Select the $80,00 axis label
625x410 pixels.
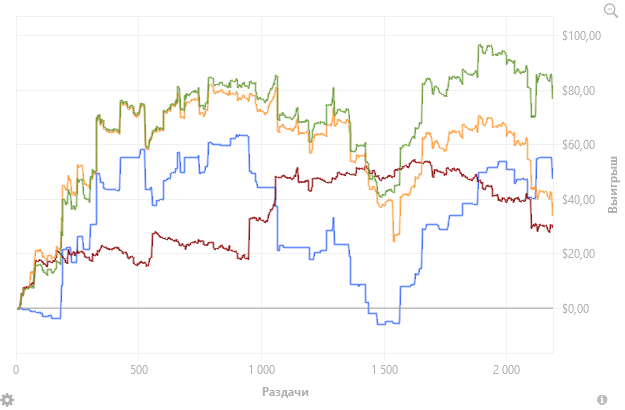coord(580,91)
